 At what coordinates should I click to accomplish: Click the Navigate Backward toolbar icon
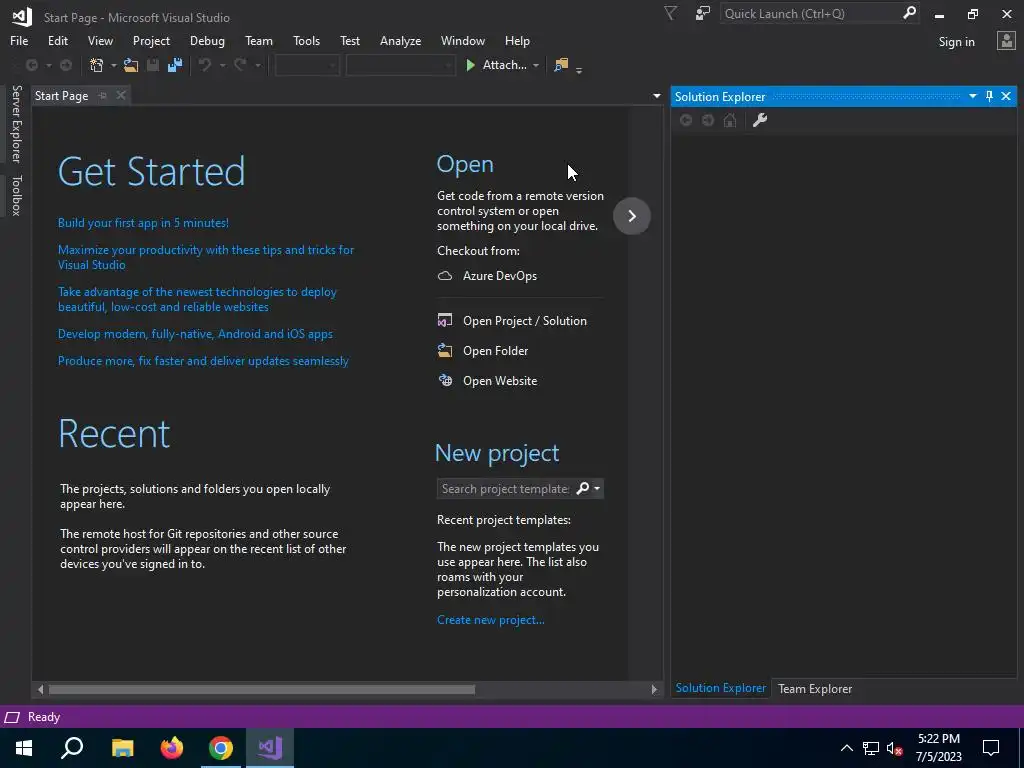tap(31, 65)
